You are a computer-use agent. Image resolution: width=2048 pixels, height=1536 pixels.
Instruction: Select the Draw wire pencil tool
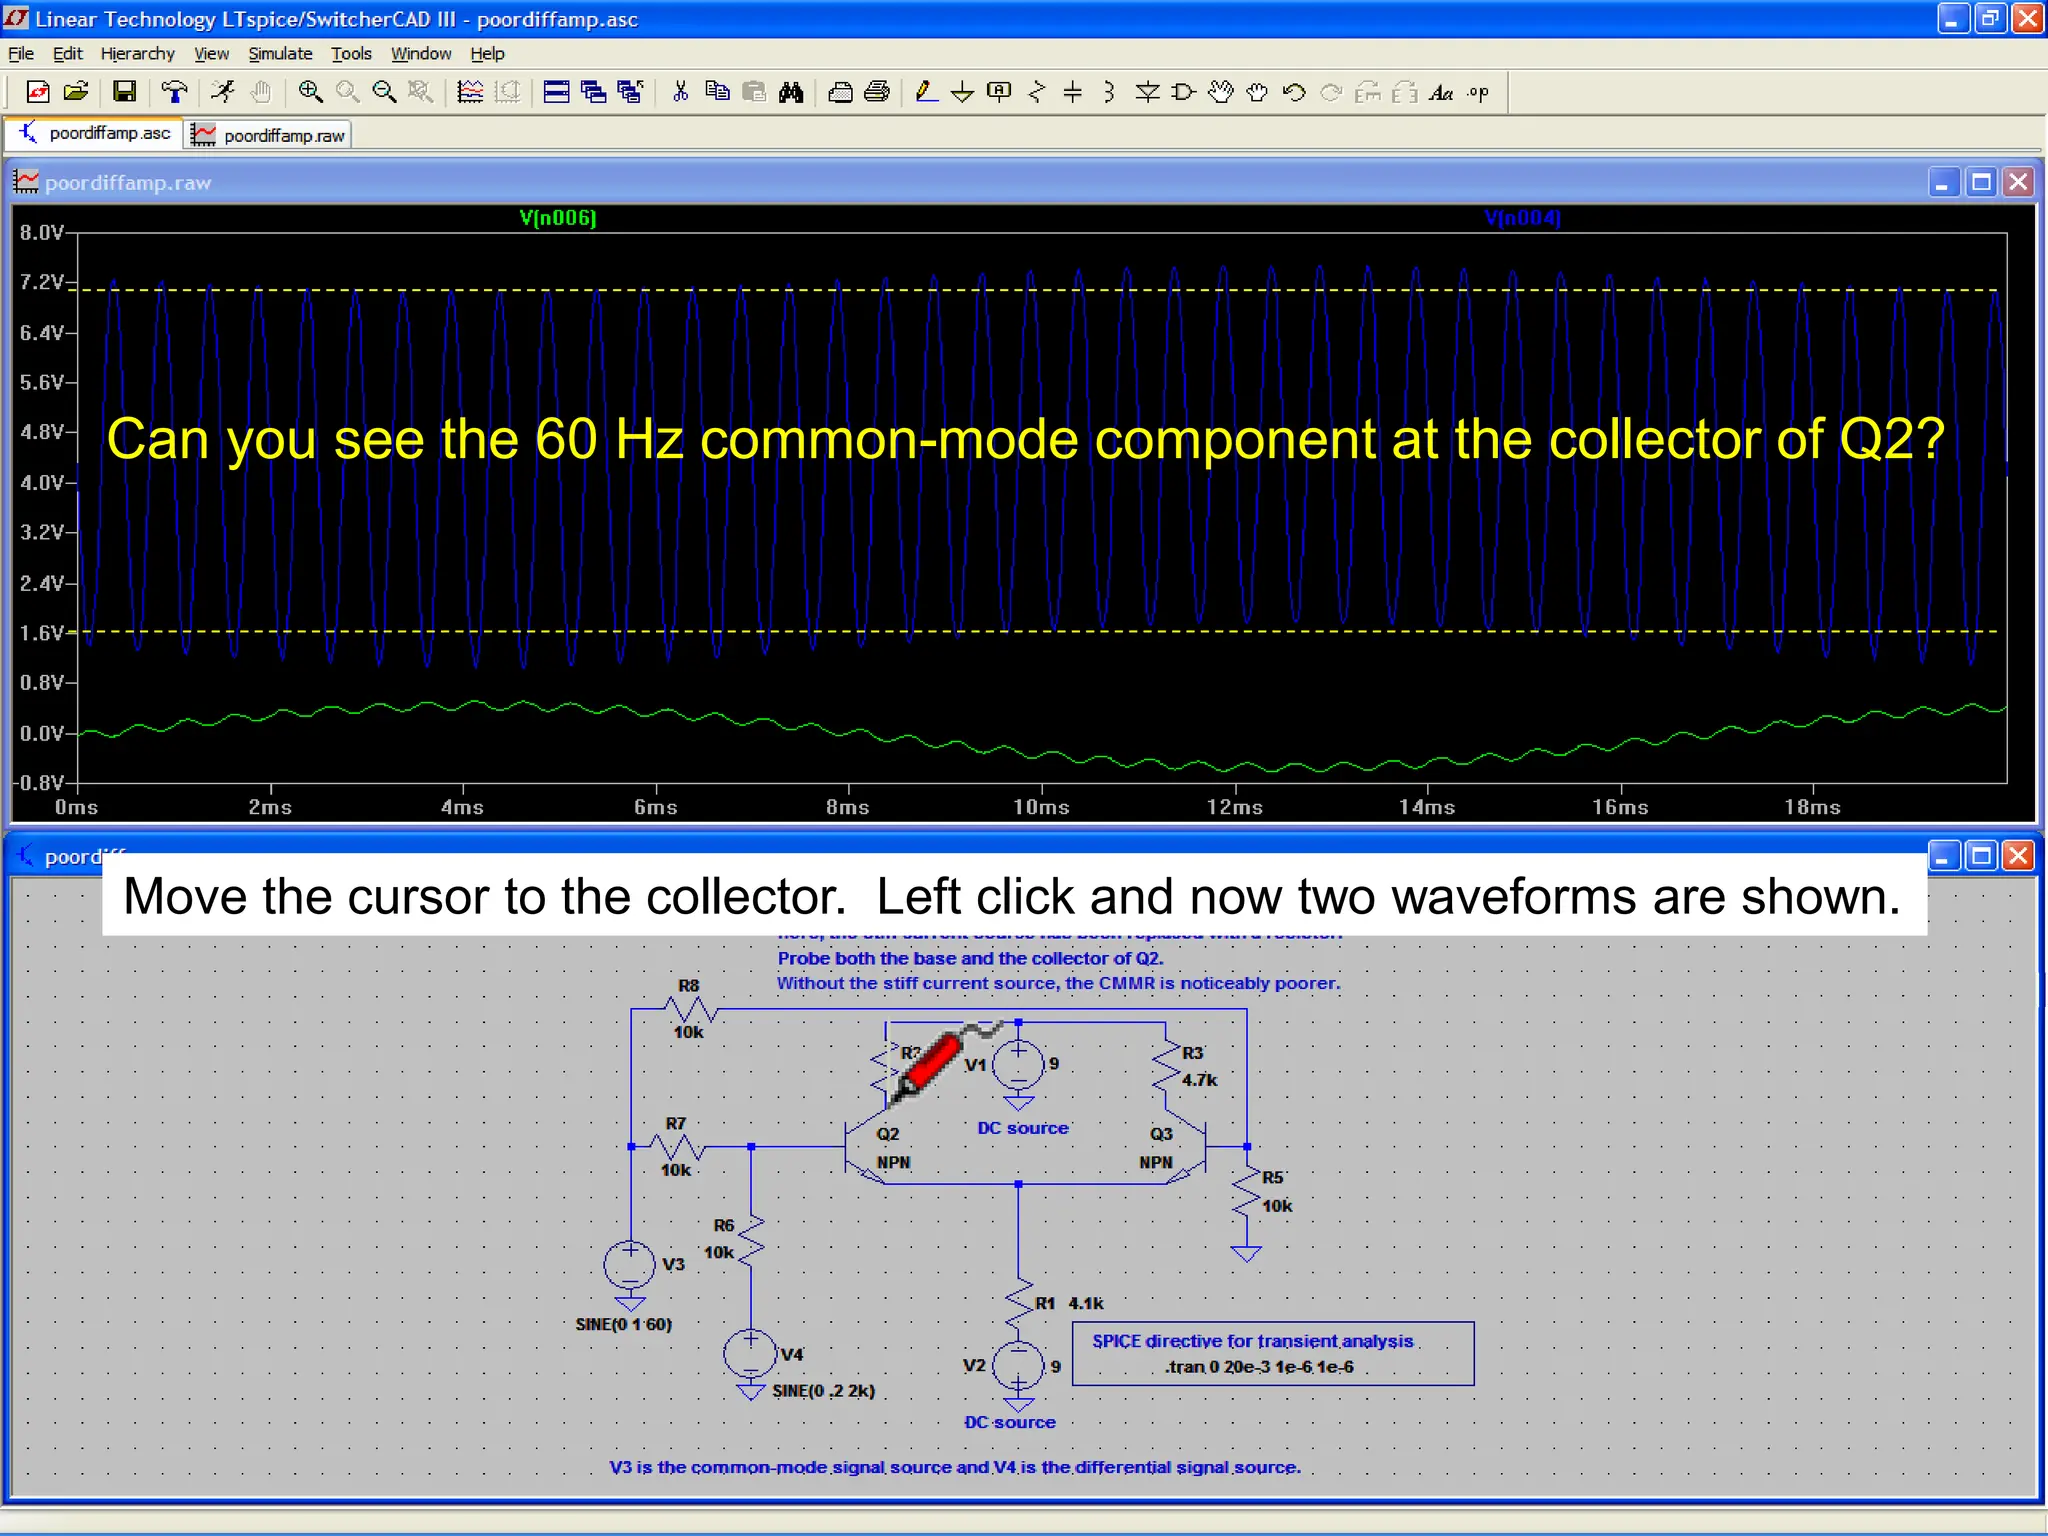(x=926, y=93)
